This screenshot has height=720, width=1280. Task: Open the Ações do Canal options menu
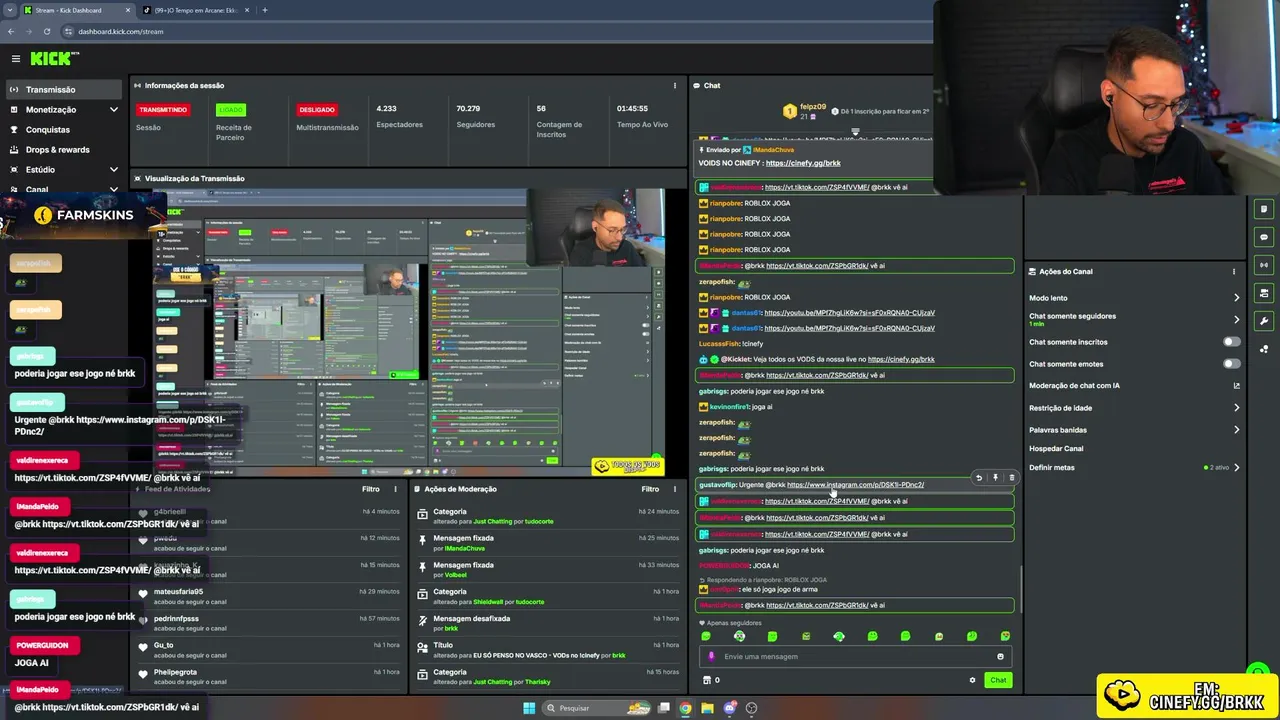coord(1234,271)
